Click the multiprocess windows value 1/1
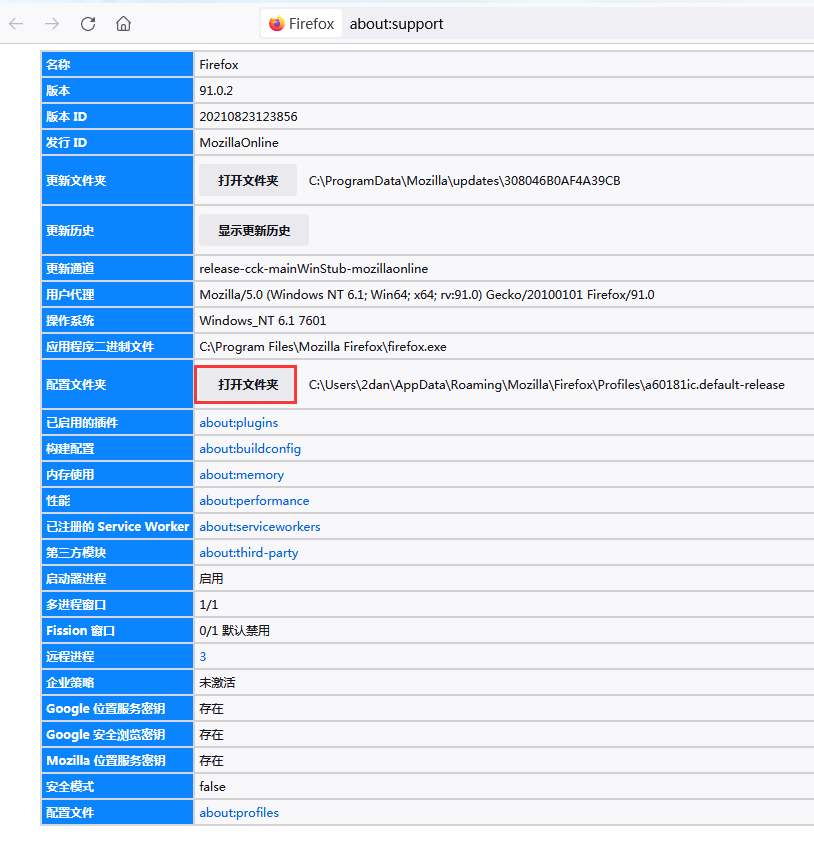 click(208, 605)
